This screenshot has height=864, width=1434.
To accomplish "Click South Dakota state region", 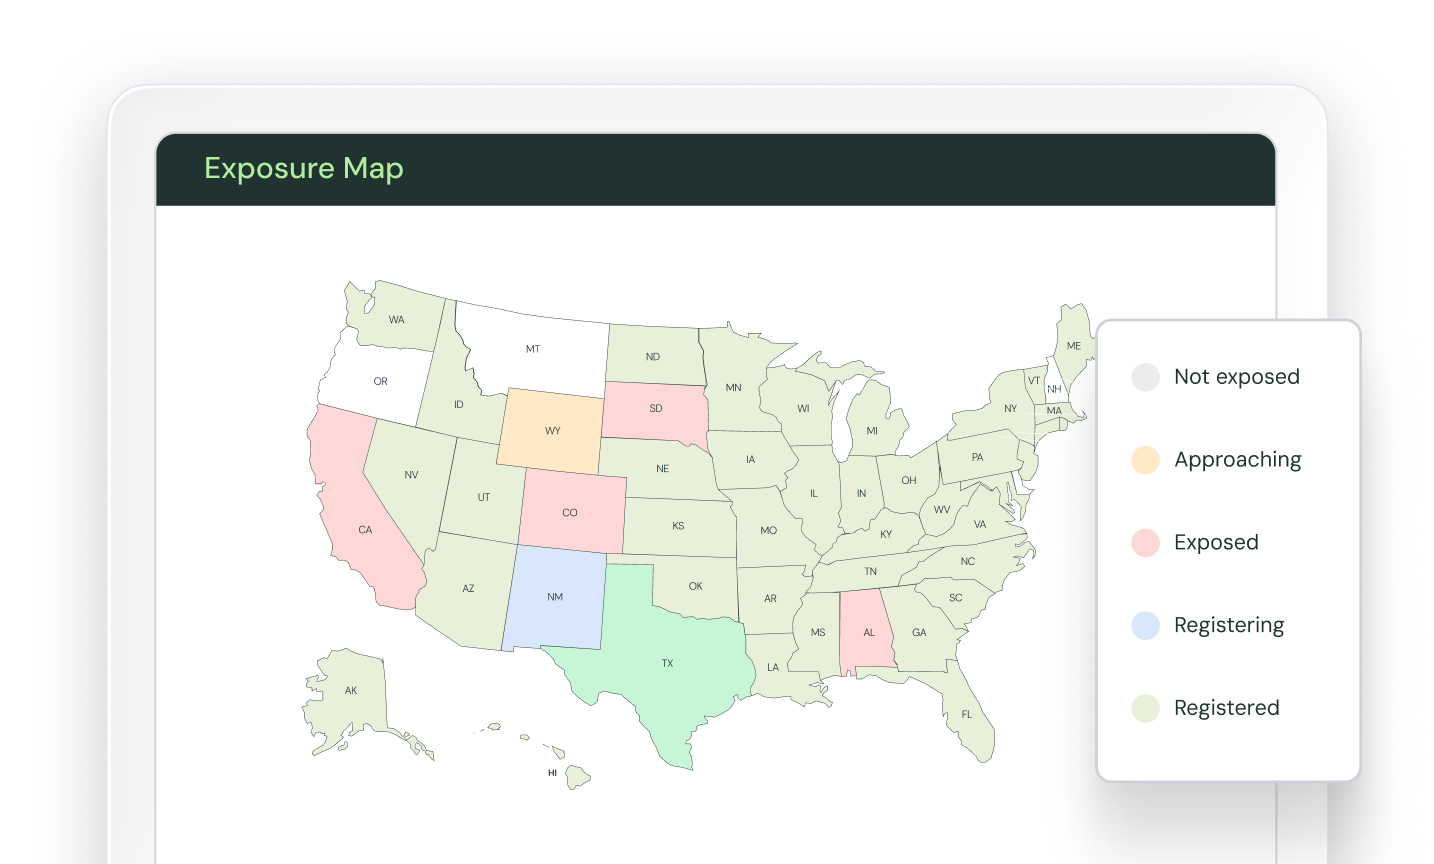I will pyautogui.click(x=655, y=410).
